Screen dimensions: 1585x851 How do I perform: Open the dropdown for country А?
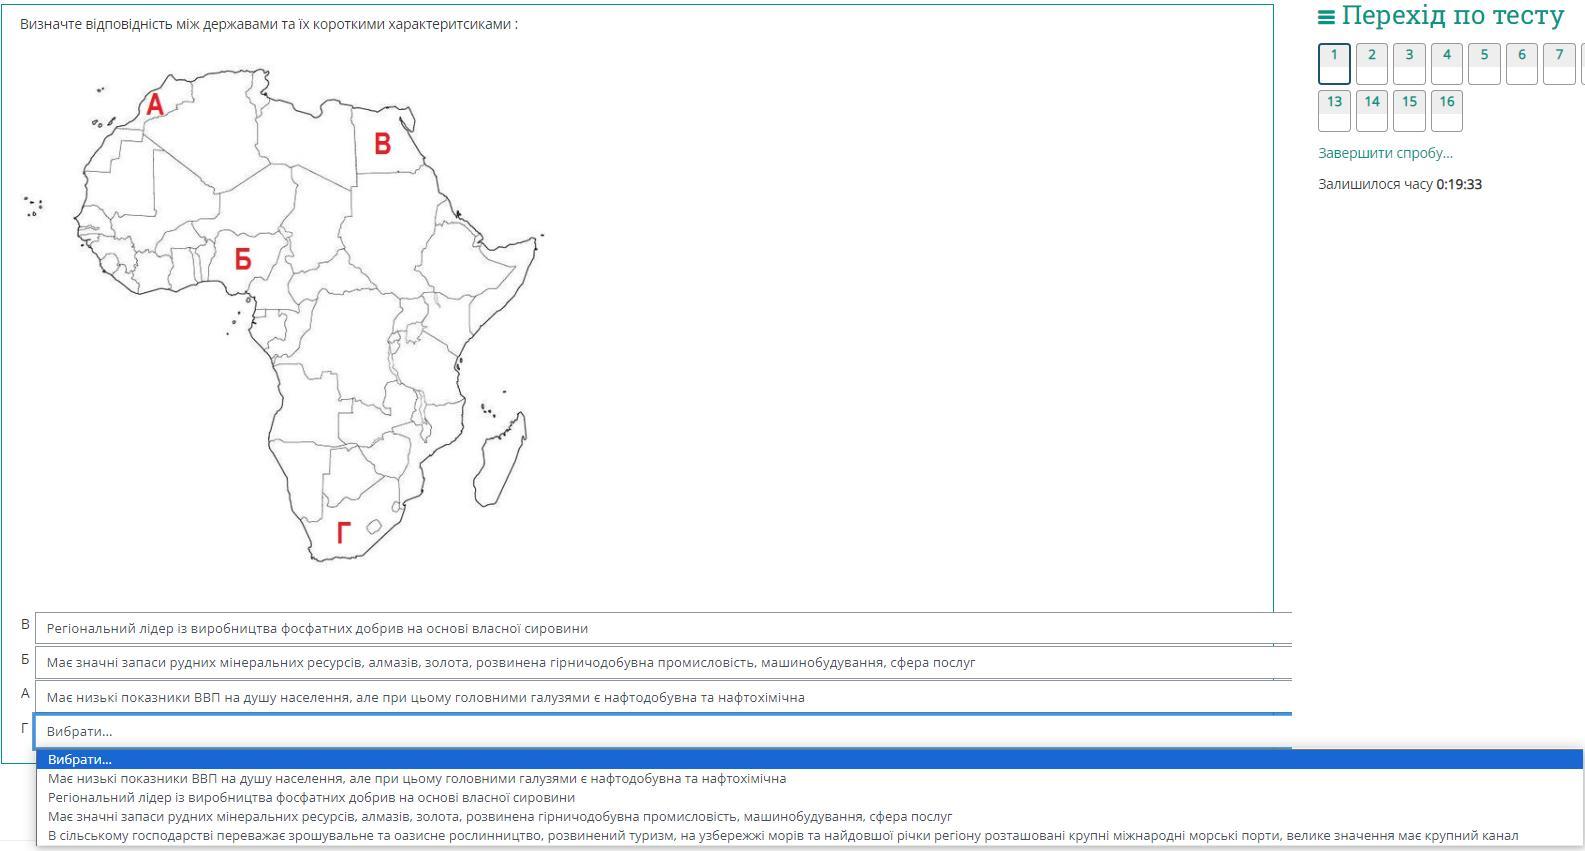(x=664, y=697)
